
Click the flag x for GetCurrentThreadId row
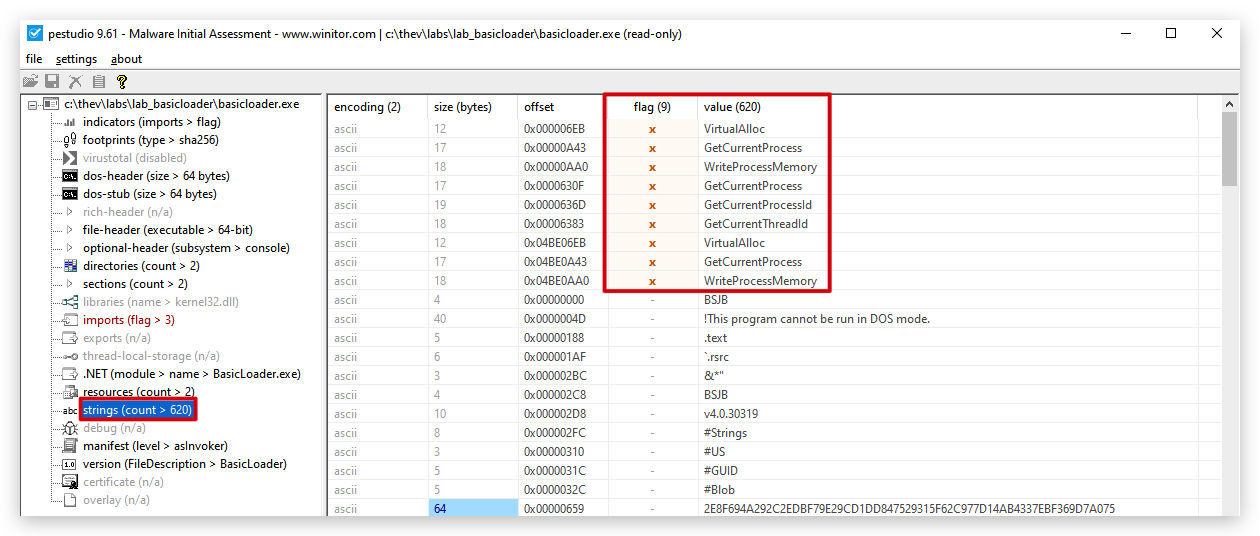click(652, 224)
